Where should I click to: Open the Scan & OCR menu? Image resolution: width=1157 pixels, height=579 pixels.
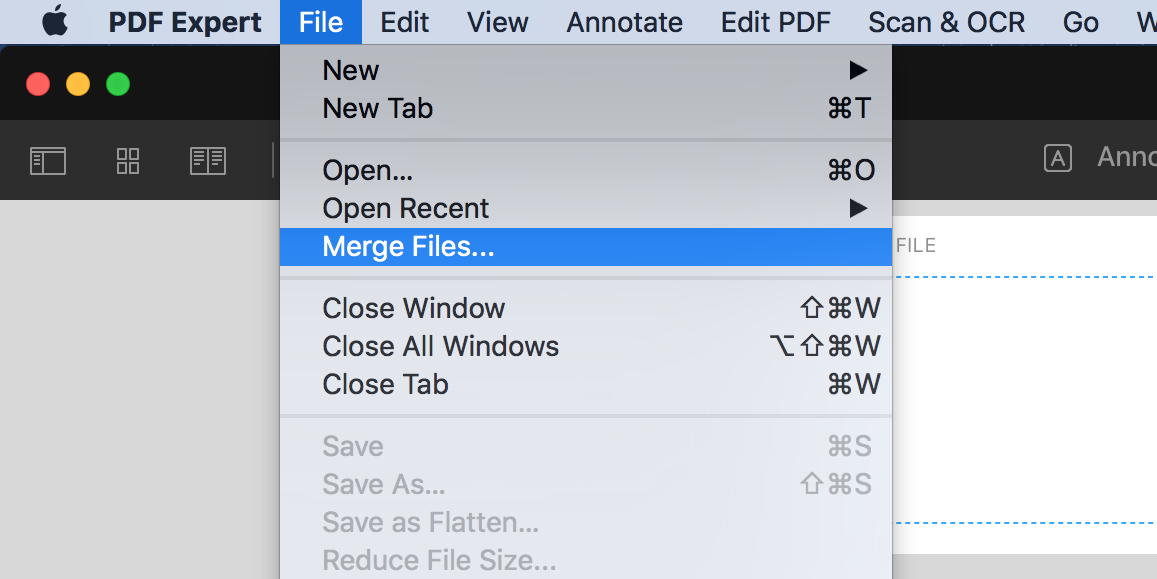[x=946, y=22]
